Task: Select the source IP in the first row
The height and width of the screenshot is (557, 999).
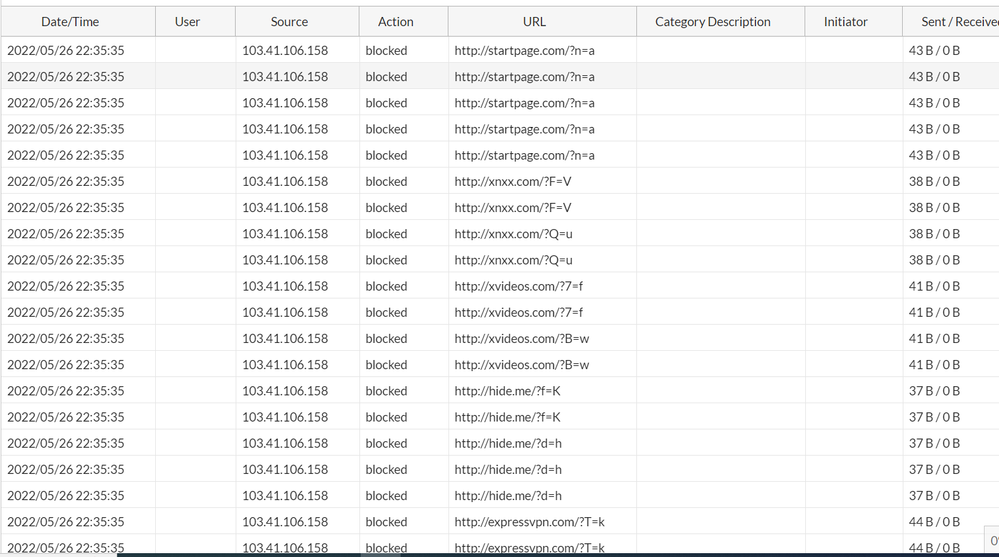Action: pos(285,50)
